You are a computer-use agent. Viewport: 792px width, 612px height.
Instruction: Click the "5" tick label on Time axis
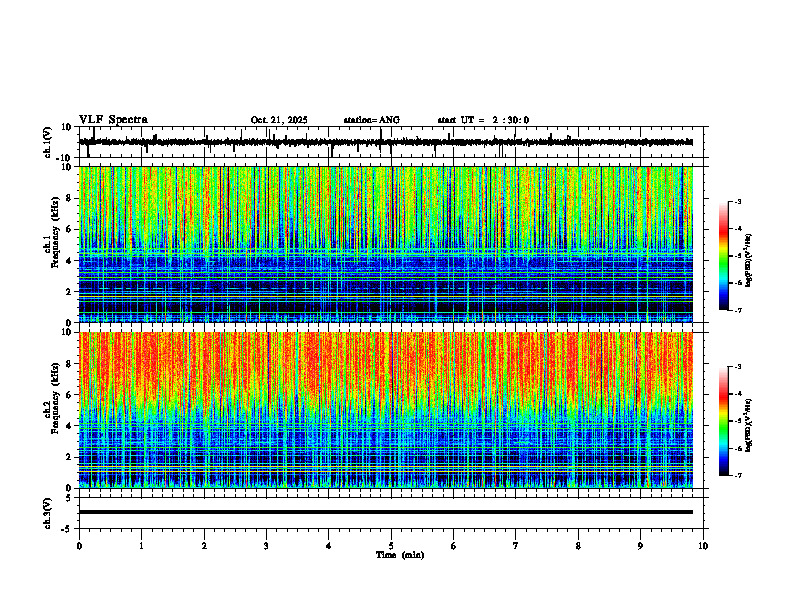point(391,546)
